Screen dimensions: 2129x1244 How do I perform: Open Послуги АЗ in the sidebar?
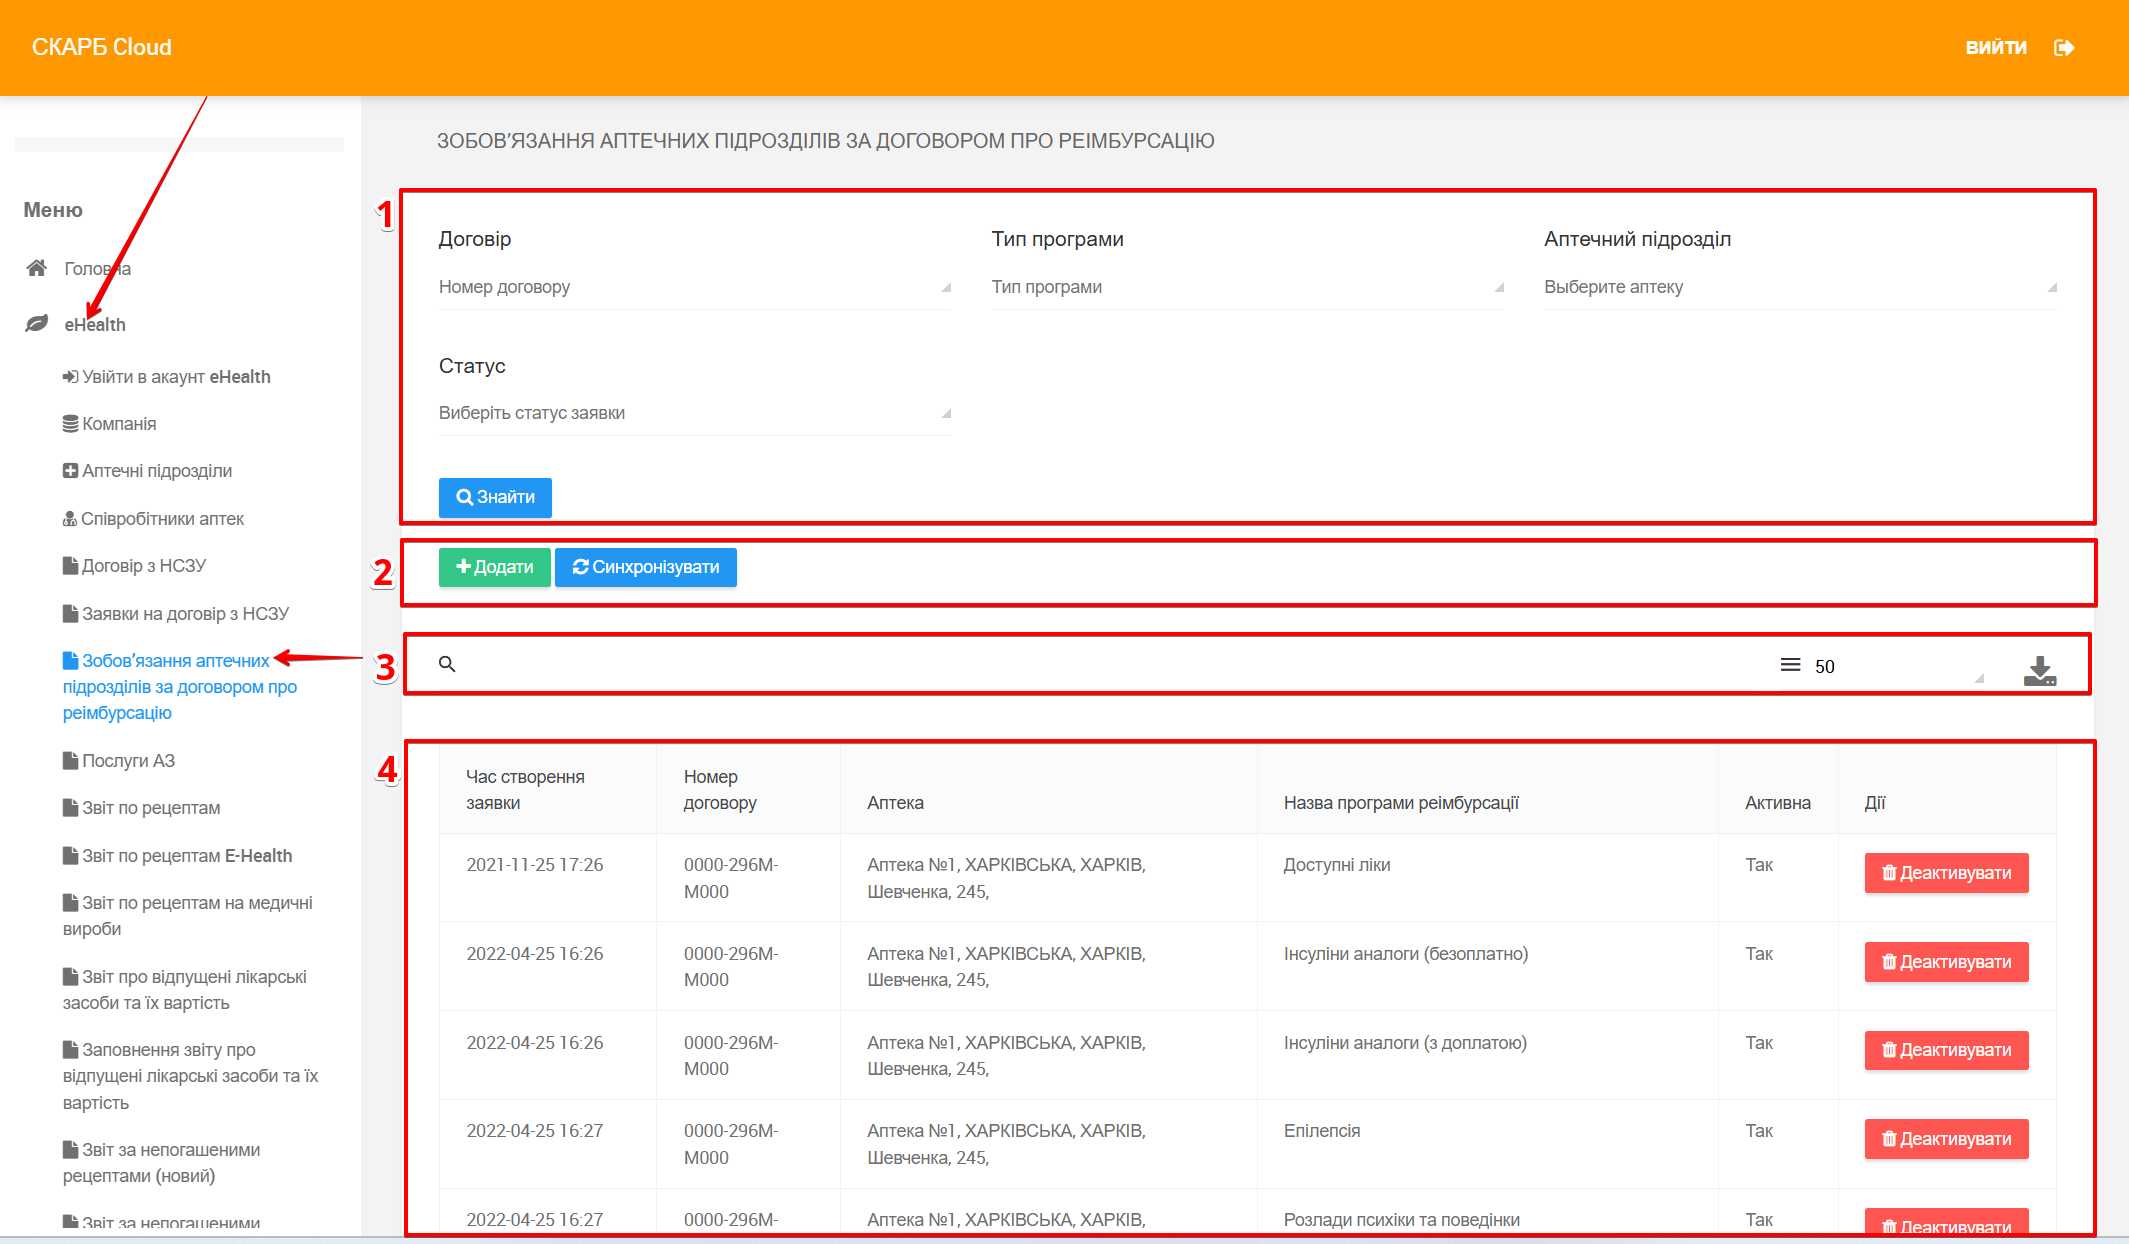pyautogui.click(x=128, y=761)
